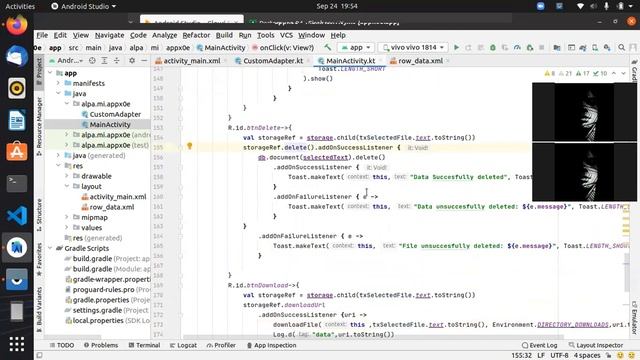Viewport: 640px width, 360px height.
Task: Open the Event Log panel
Action: pyautogui.click(x=539, y=345)
